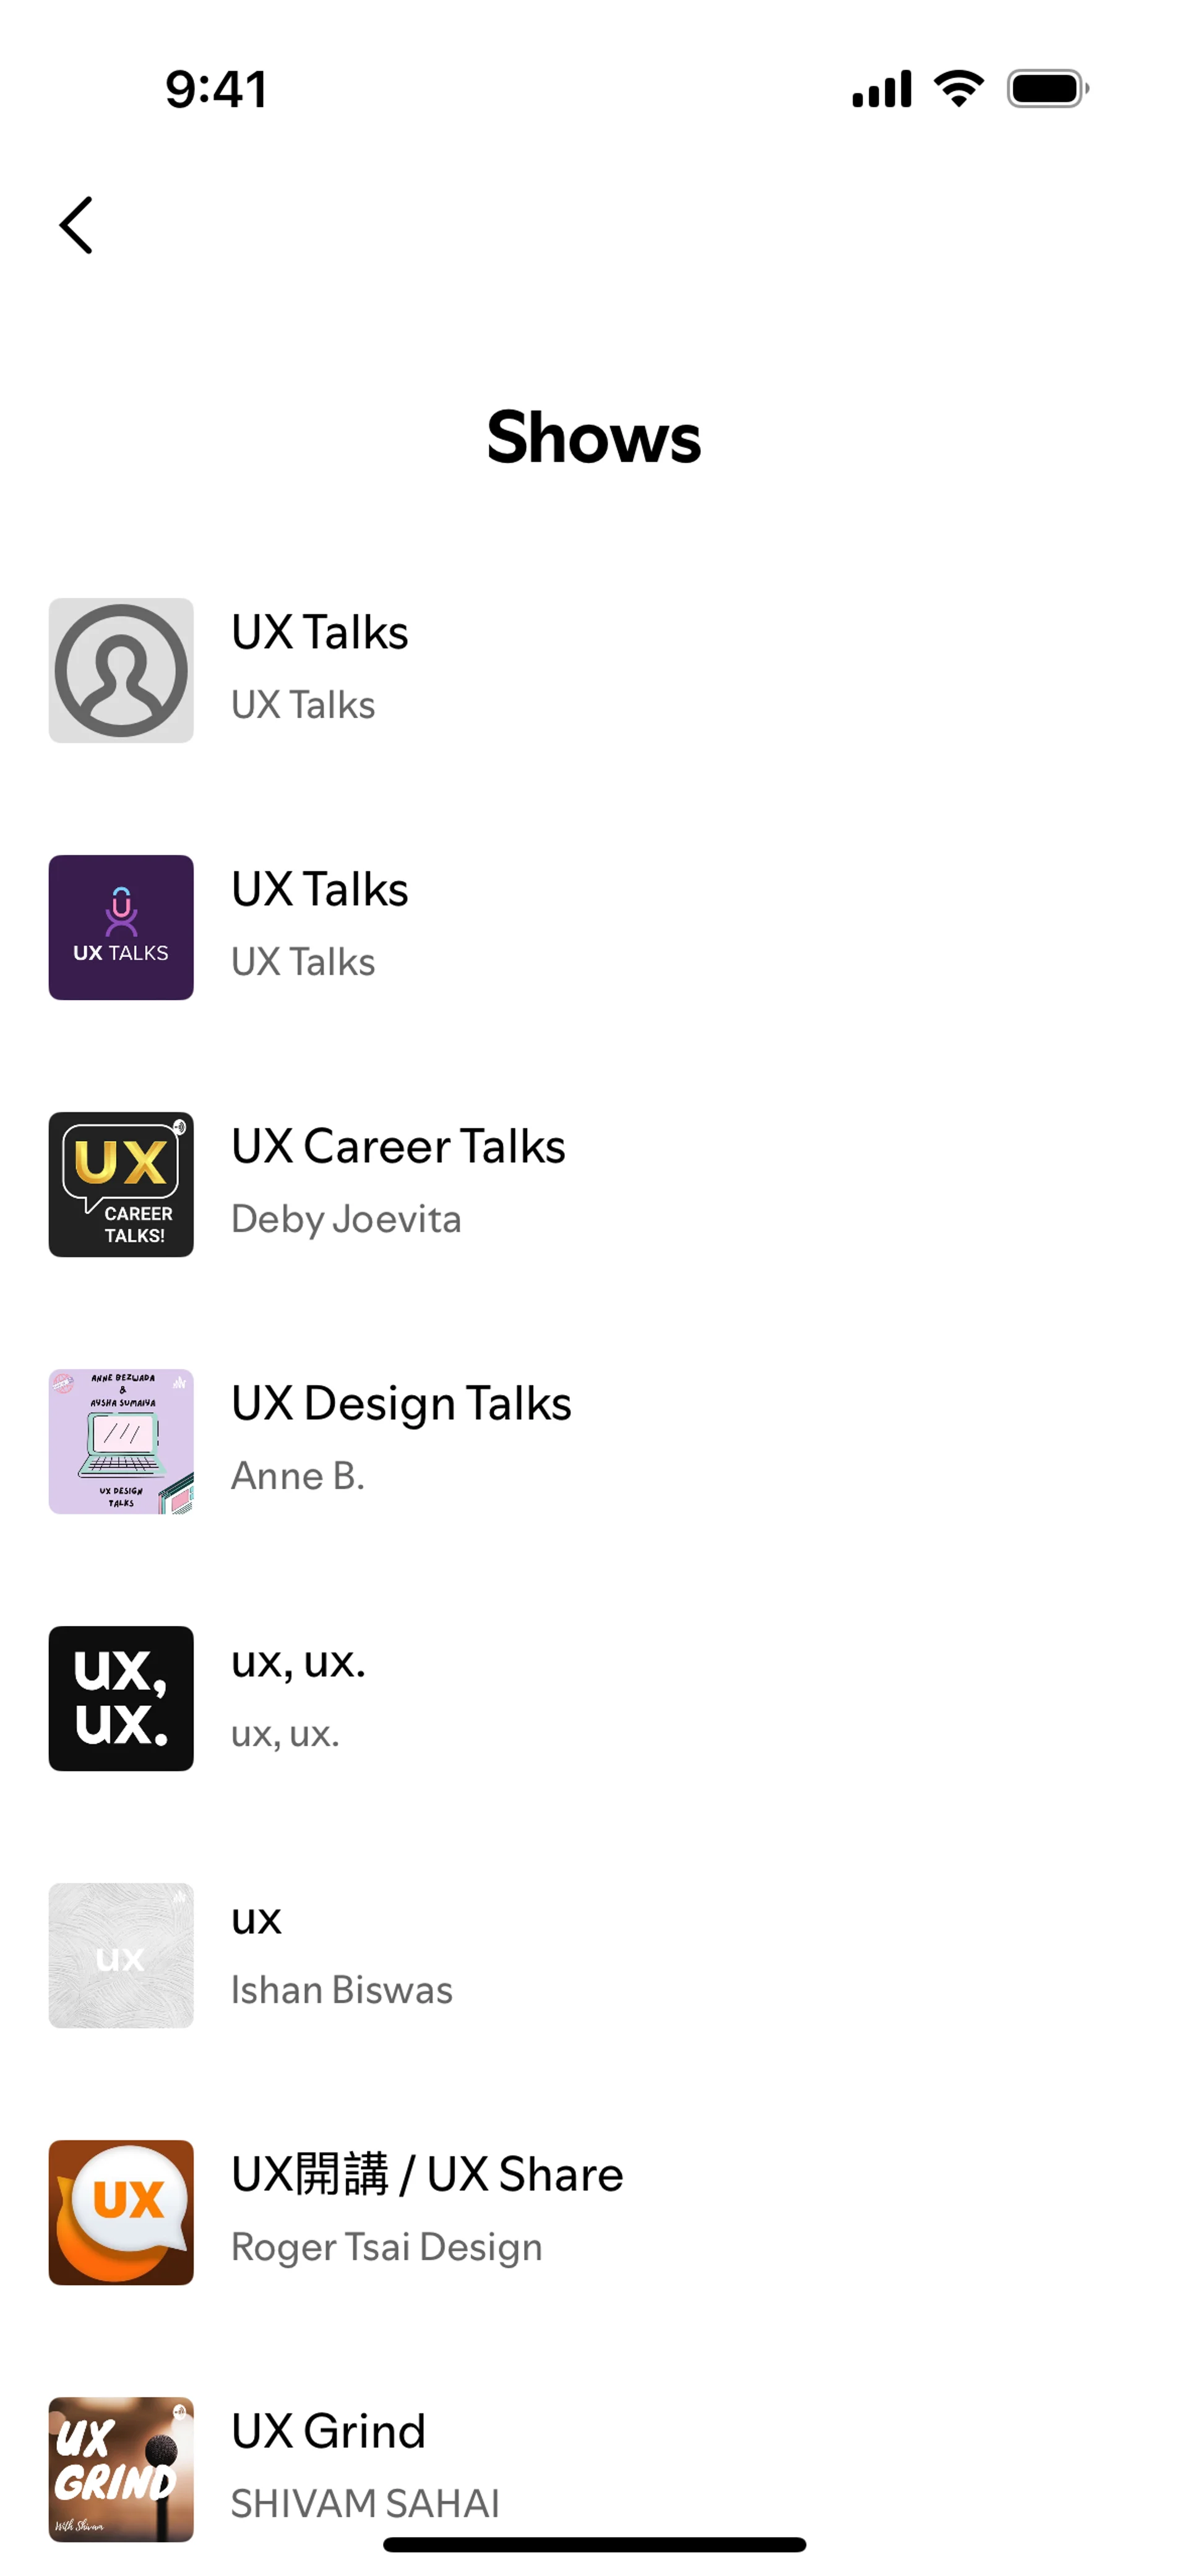Open the UX Career Talks show title
The image size is (1188, 2576).
tap(398, 1146)
